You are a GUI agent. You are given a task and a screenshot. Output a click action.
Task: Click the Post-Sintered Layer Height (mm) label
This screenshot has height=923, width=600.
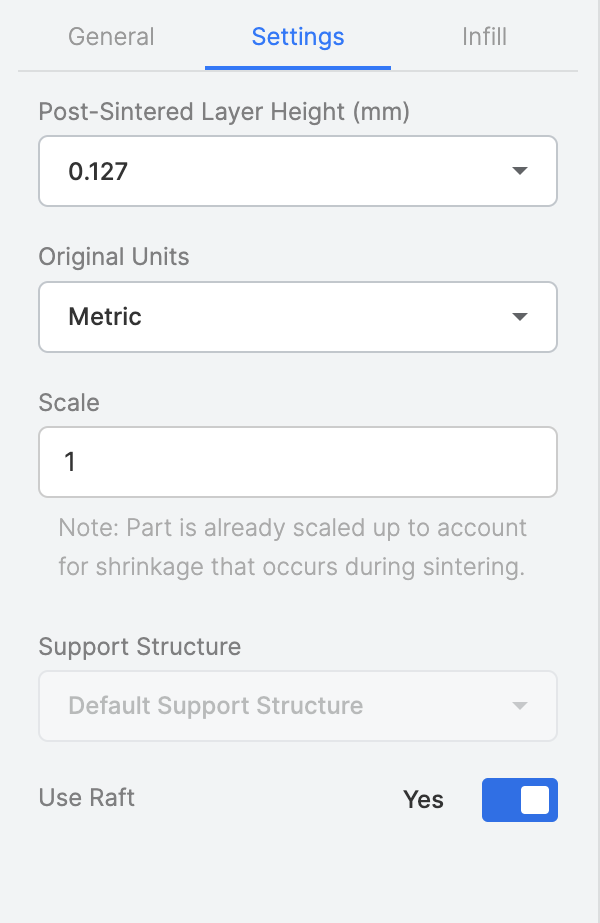click(x=224, y=112)
